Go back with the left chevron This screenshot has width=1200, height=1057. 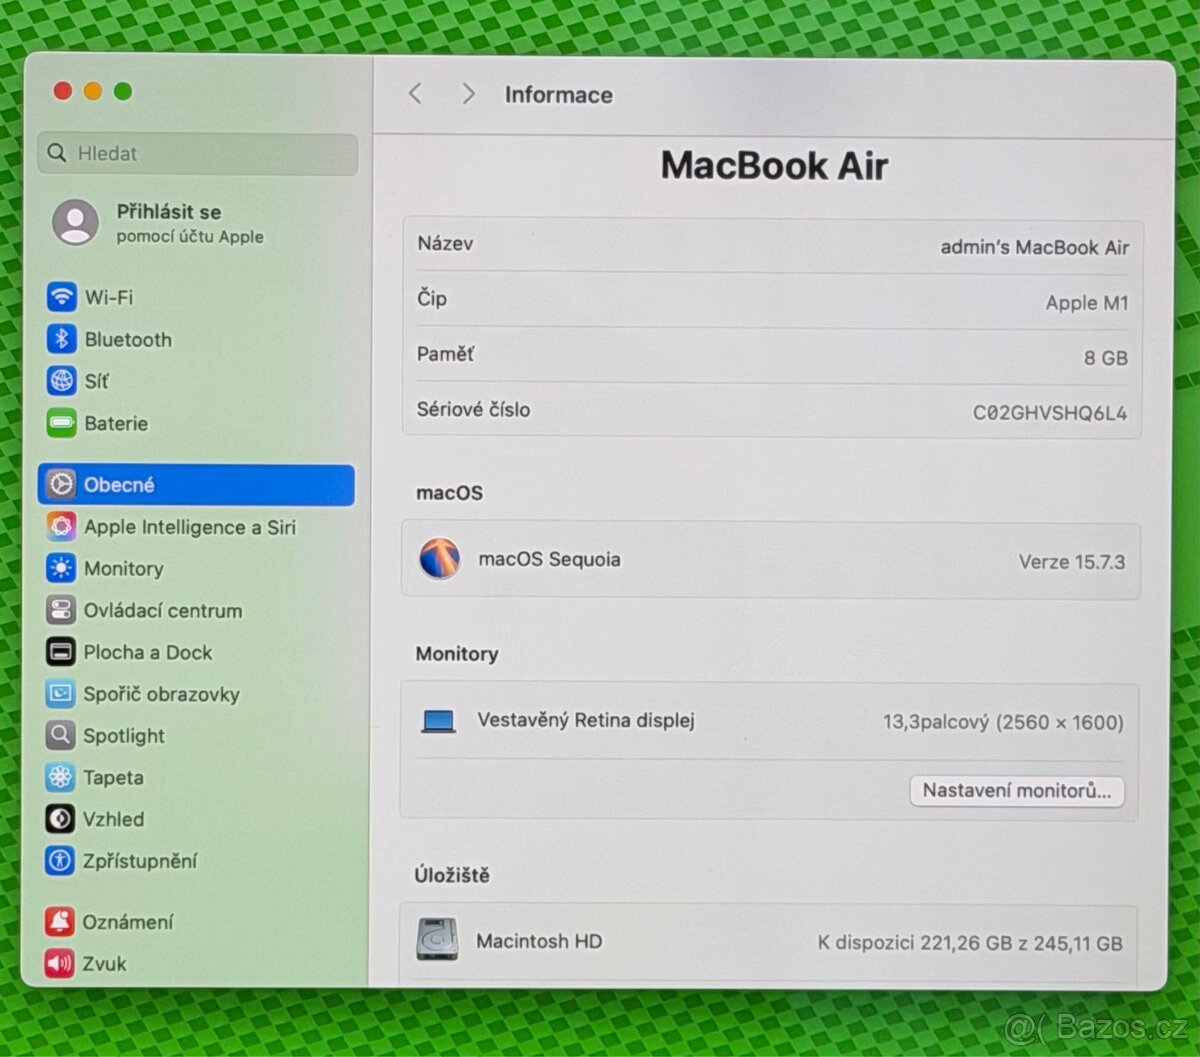click(416, 94)
